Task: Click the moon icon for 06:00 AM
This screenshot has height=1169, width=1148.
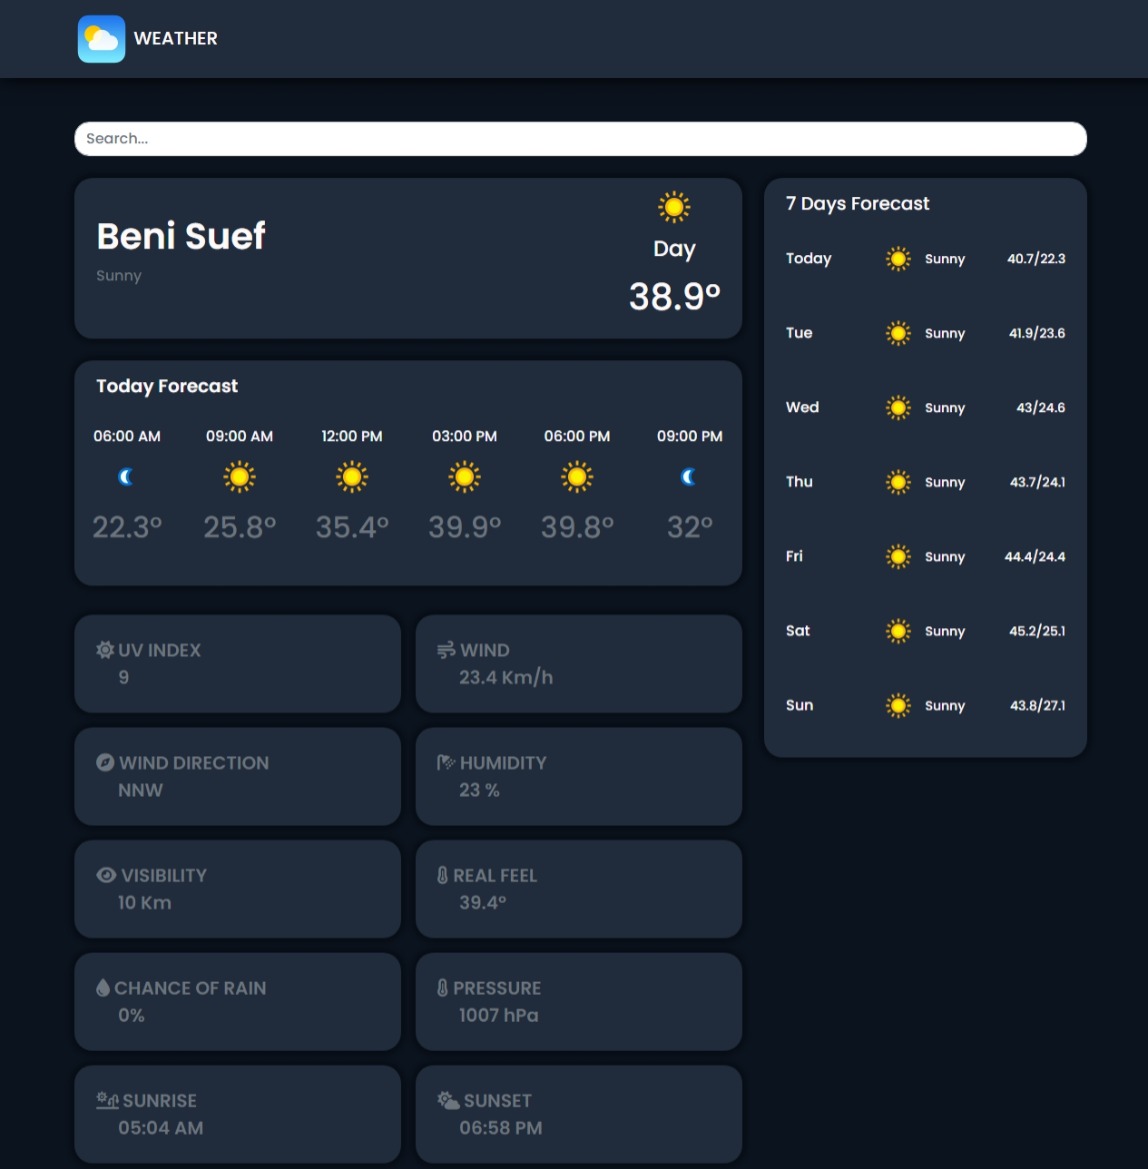Action: pos(126,477)
